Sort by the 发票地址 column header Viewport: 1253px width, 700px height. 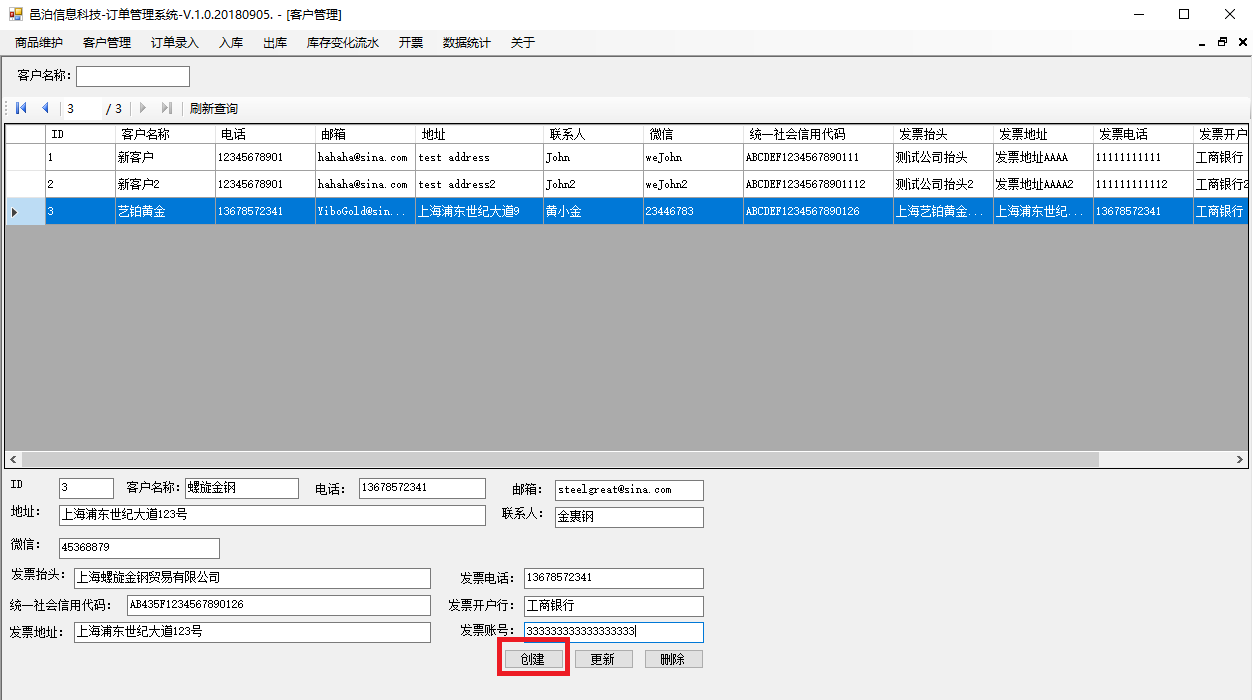point(1043,134)
